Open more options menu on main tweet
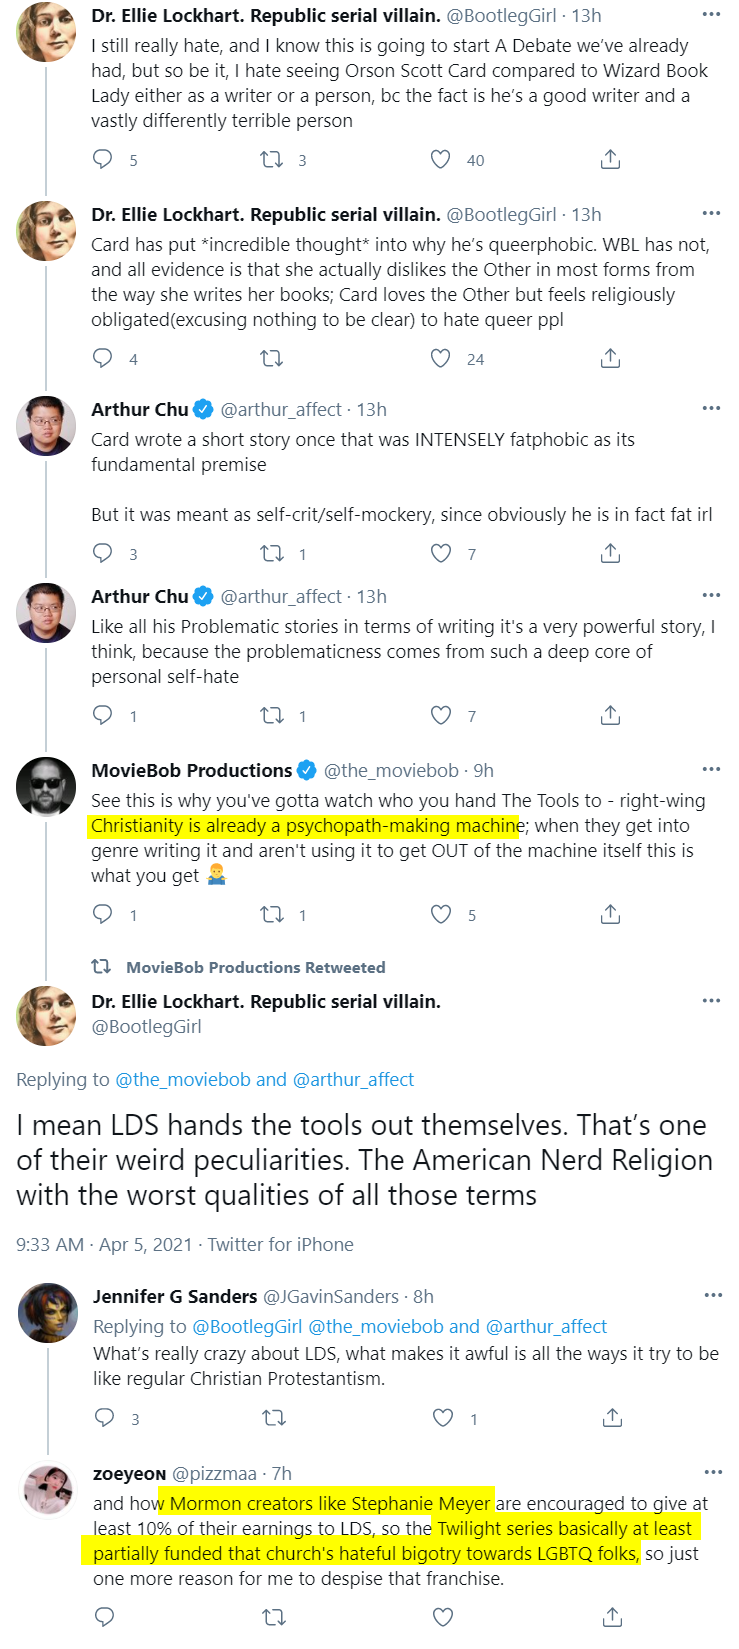The width and height of the screenshot is (739, 1649). 711,1000
